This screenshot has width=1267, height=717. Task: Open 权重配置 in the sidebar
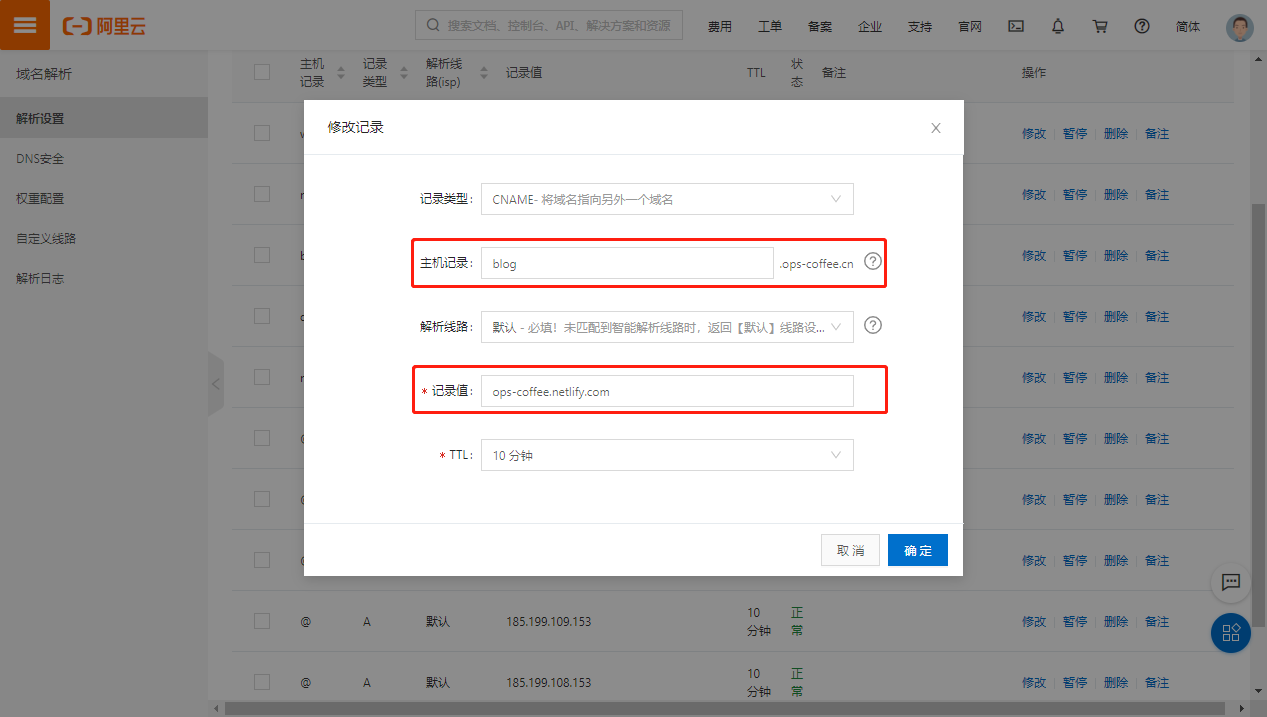click(40, 199)
